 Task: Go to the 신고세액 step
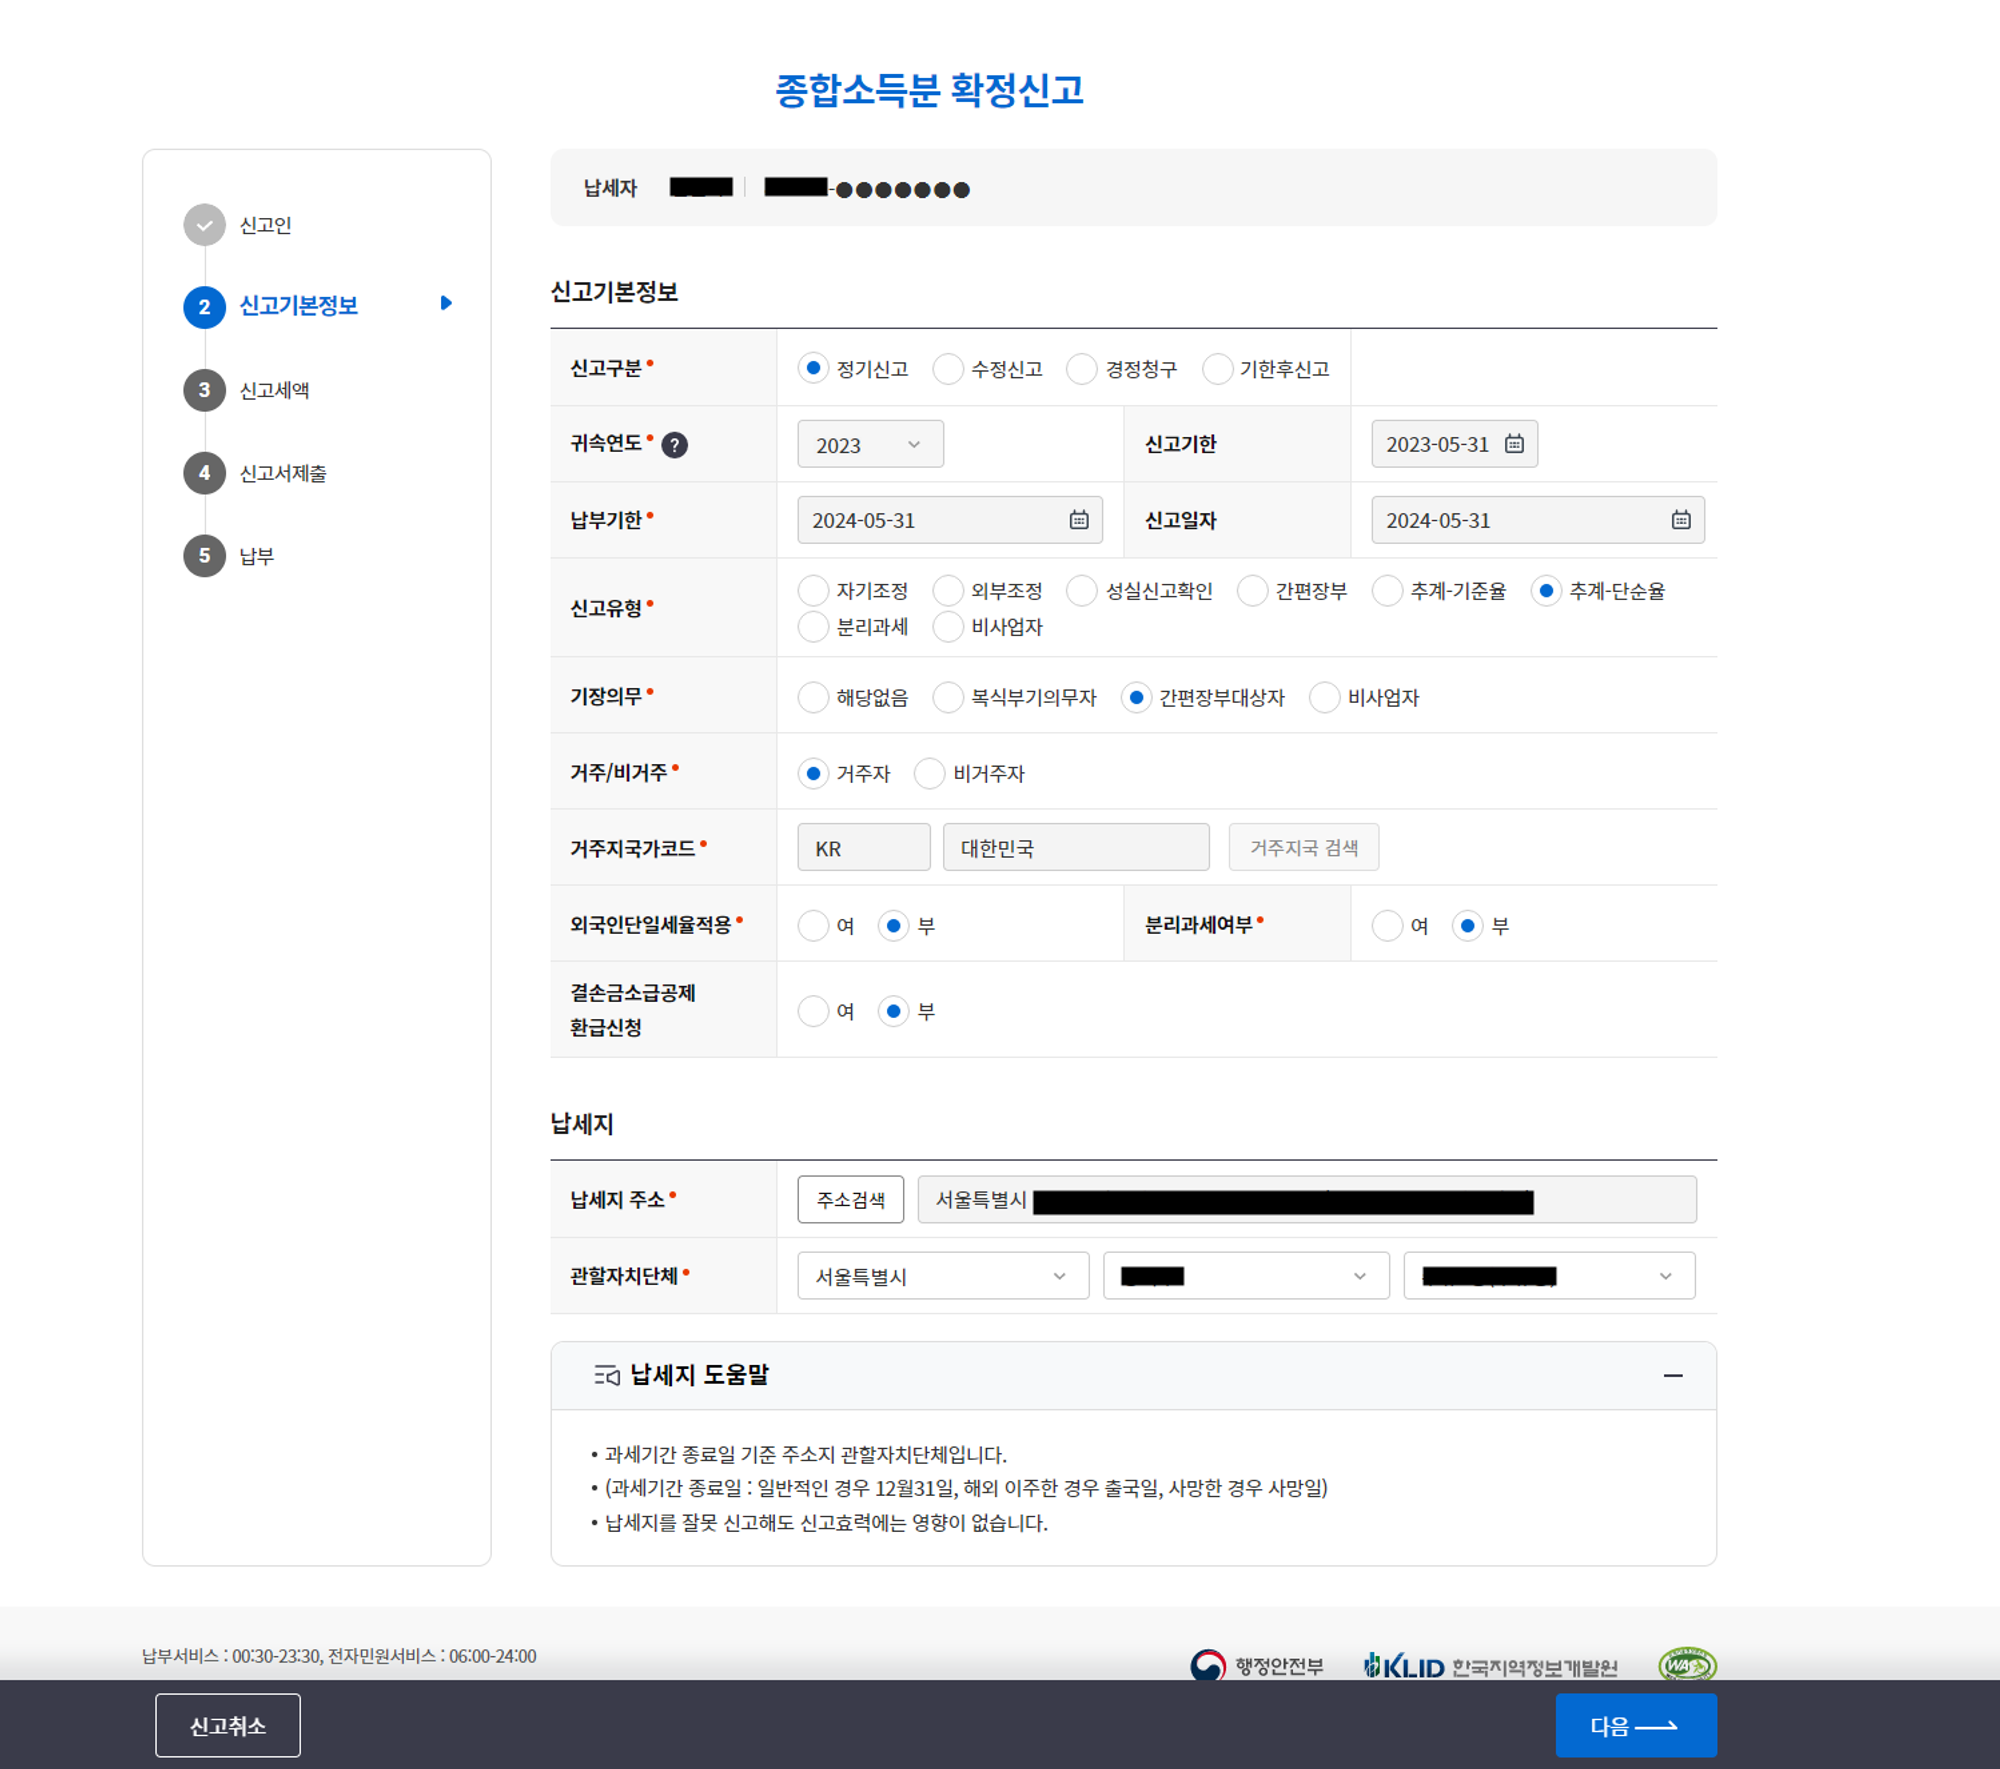point(274,390)
